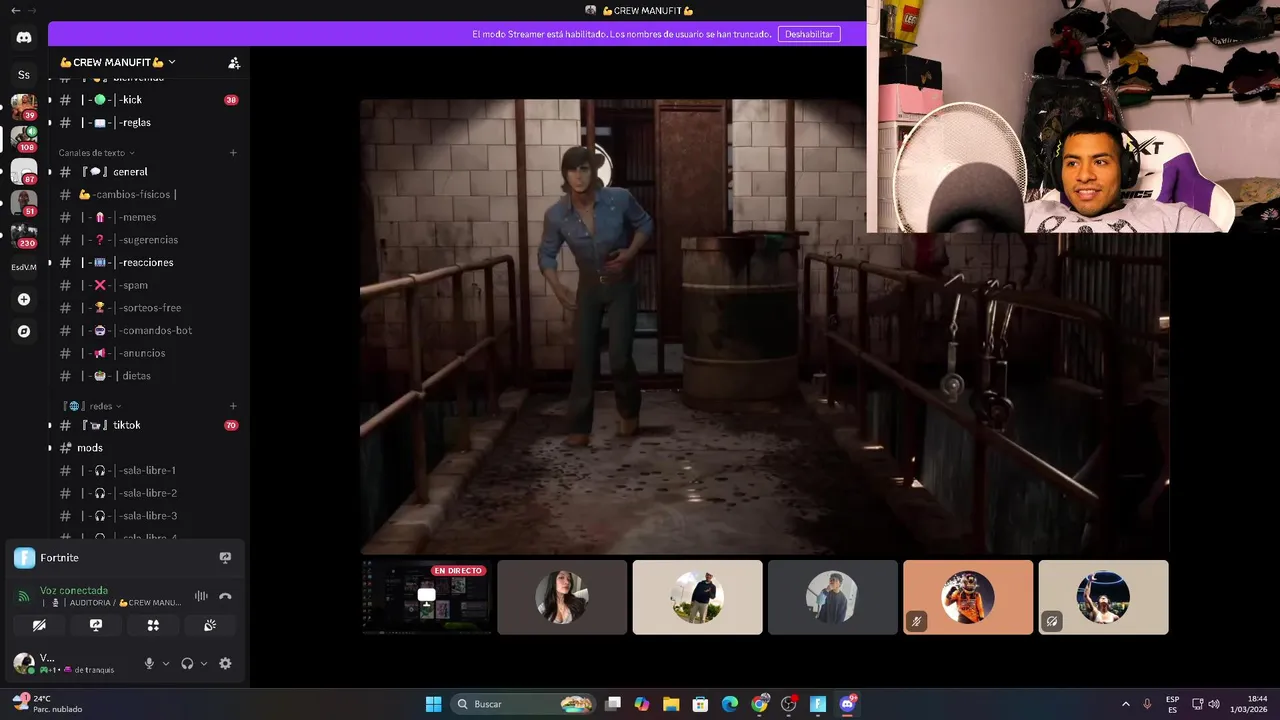The height and width of the screenshot is (720, 1280).
Task: Disconnect from voice channel
Action: [x=225, y=596]
